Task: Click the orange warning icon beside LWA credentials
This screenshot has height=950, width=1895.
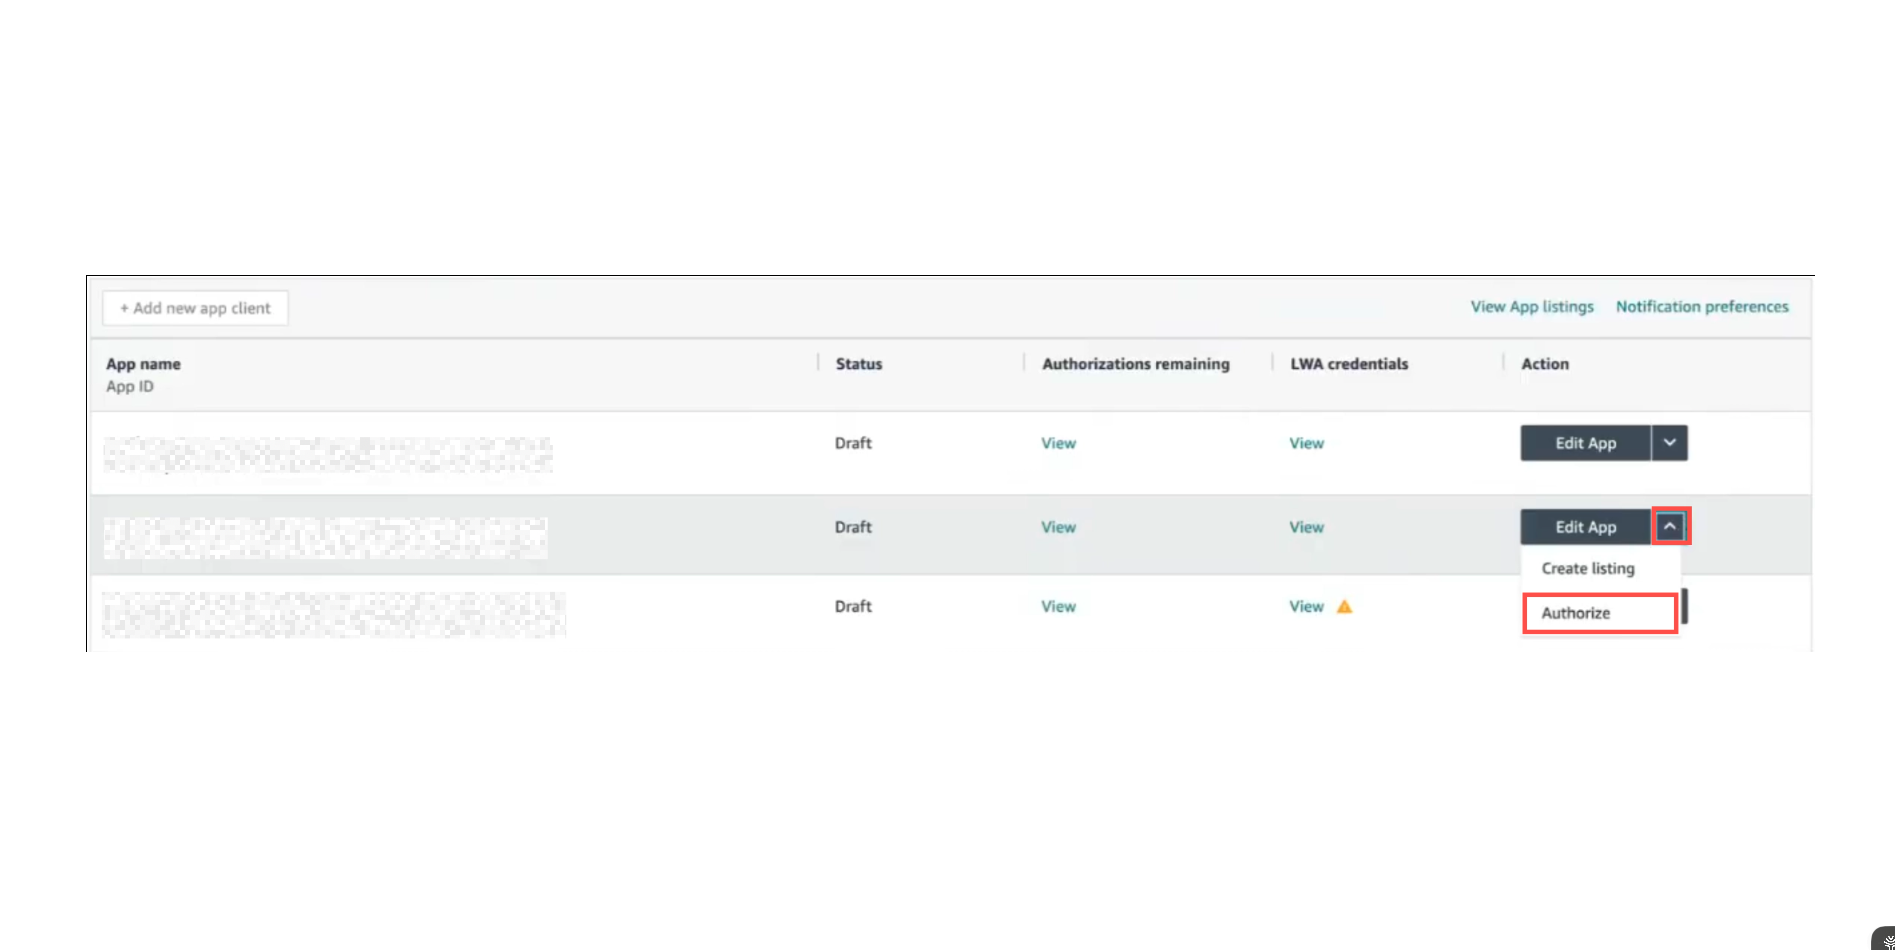Action: pyautogui.click(x=1344, y=606)
